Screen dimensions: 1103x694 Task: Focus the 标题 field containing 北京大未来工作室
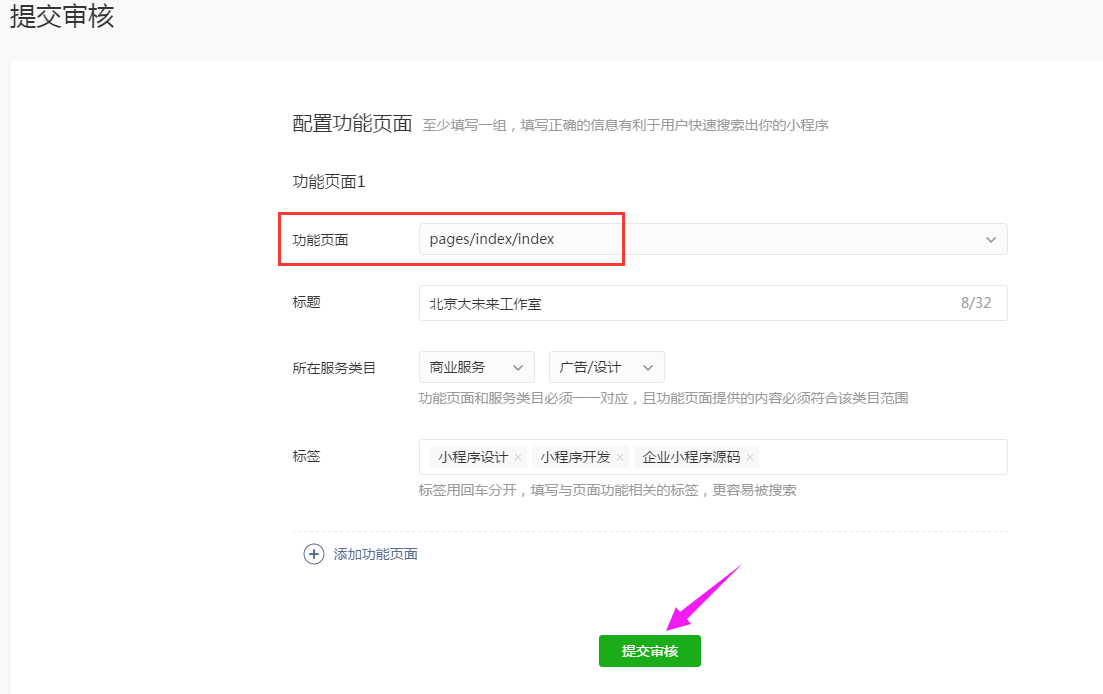[680, 303]
